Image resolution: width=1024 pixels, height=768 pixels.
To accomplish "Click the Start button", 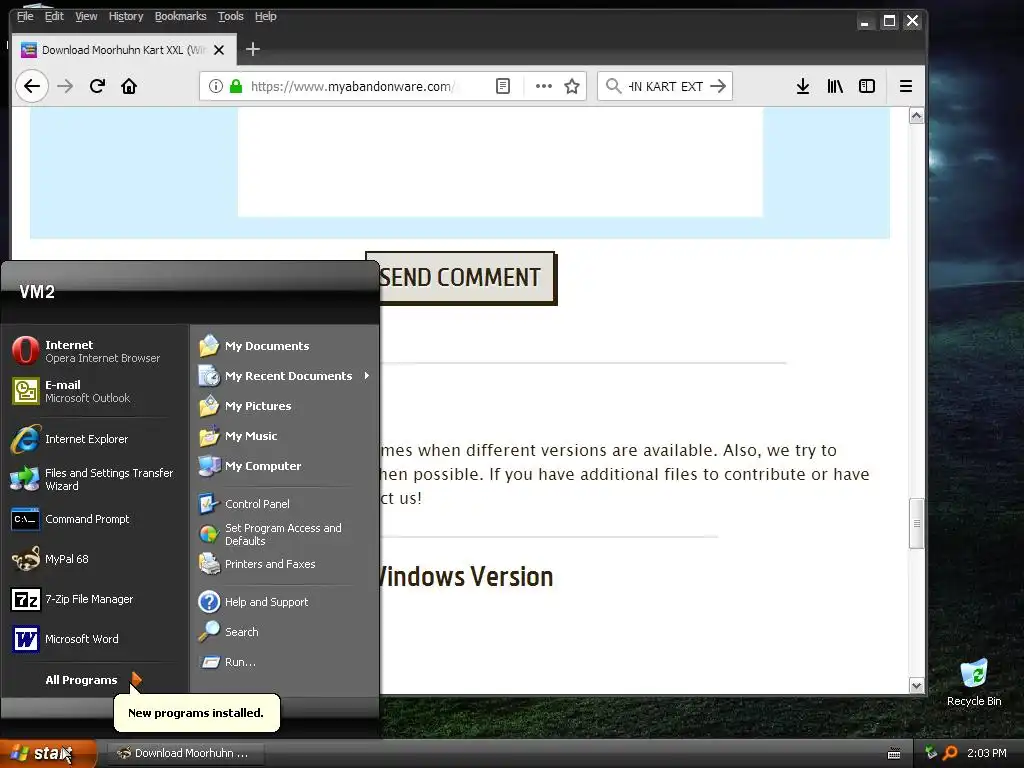I will point(48,753).
